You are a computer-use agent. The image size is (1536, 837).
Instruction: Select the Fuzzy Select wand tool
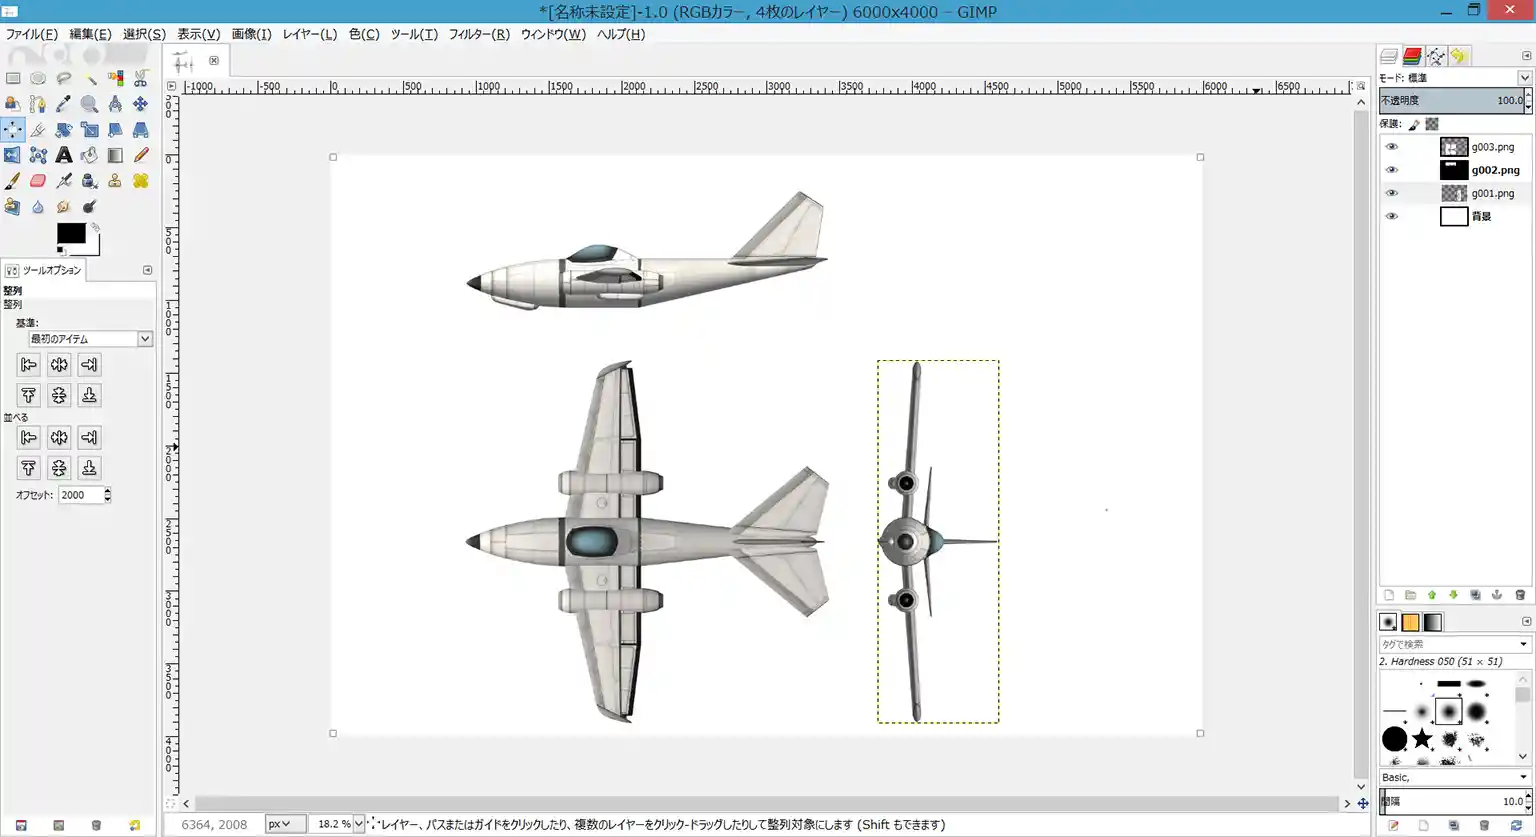(90, 78)
